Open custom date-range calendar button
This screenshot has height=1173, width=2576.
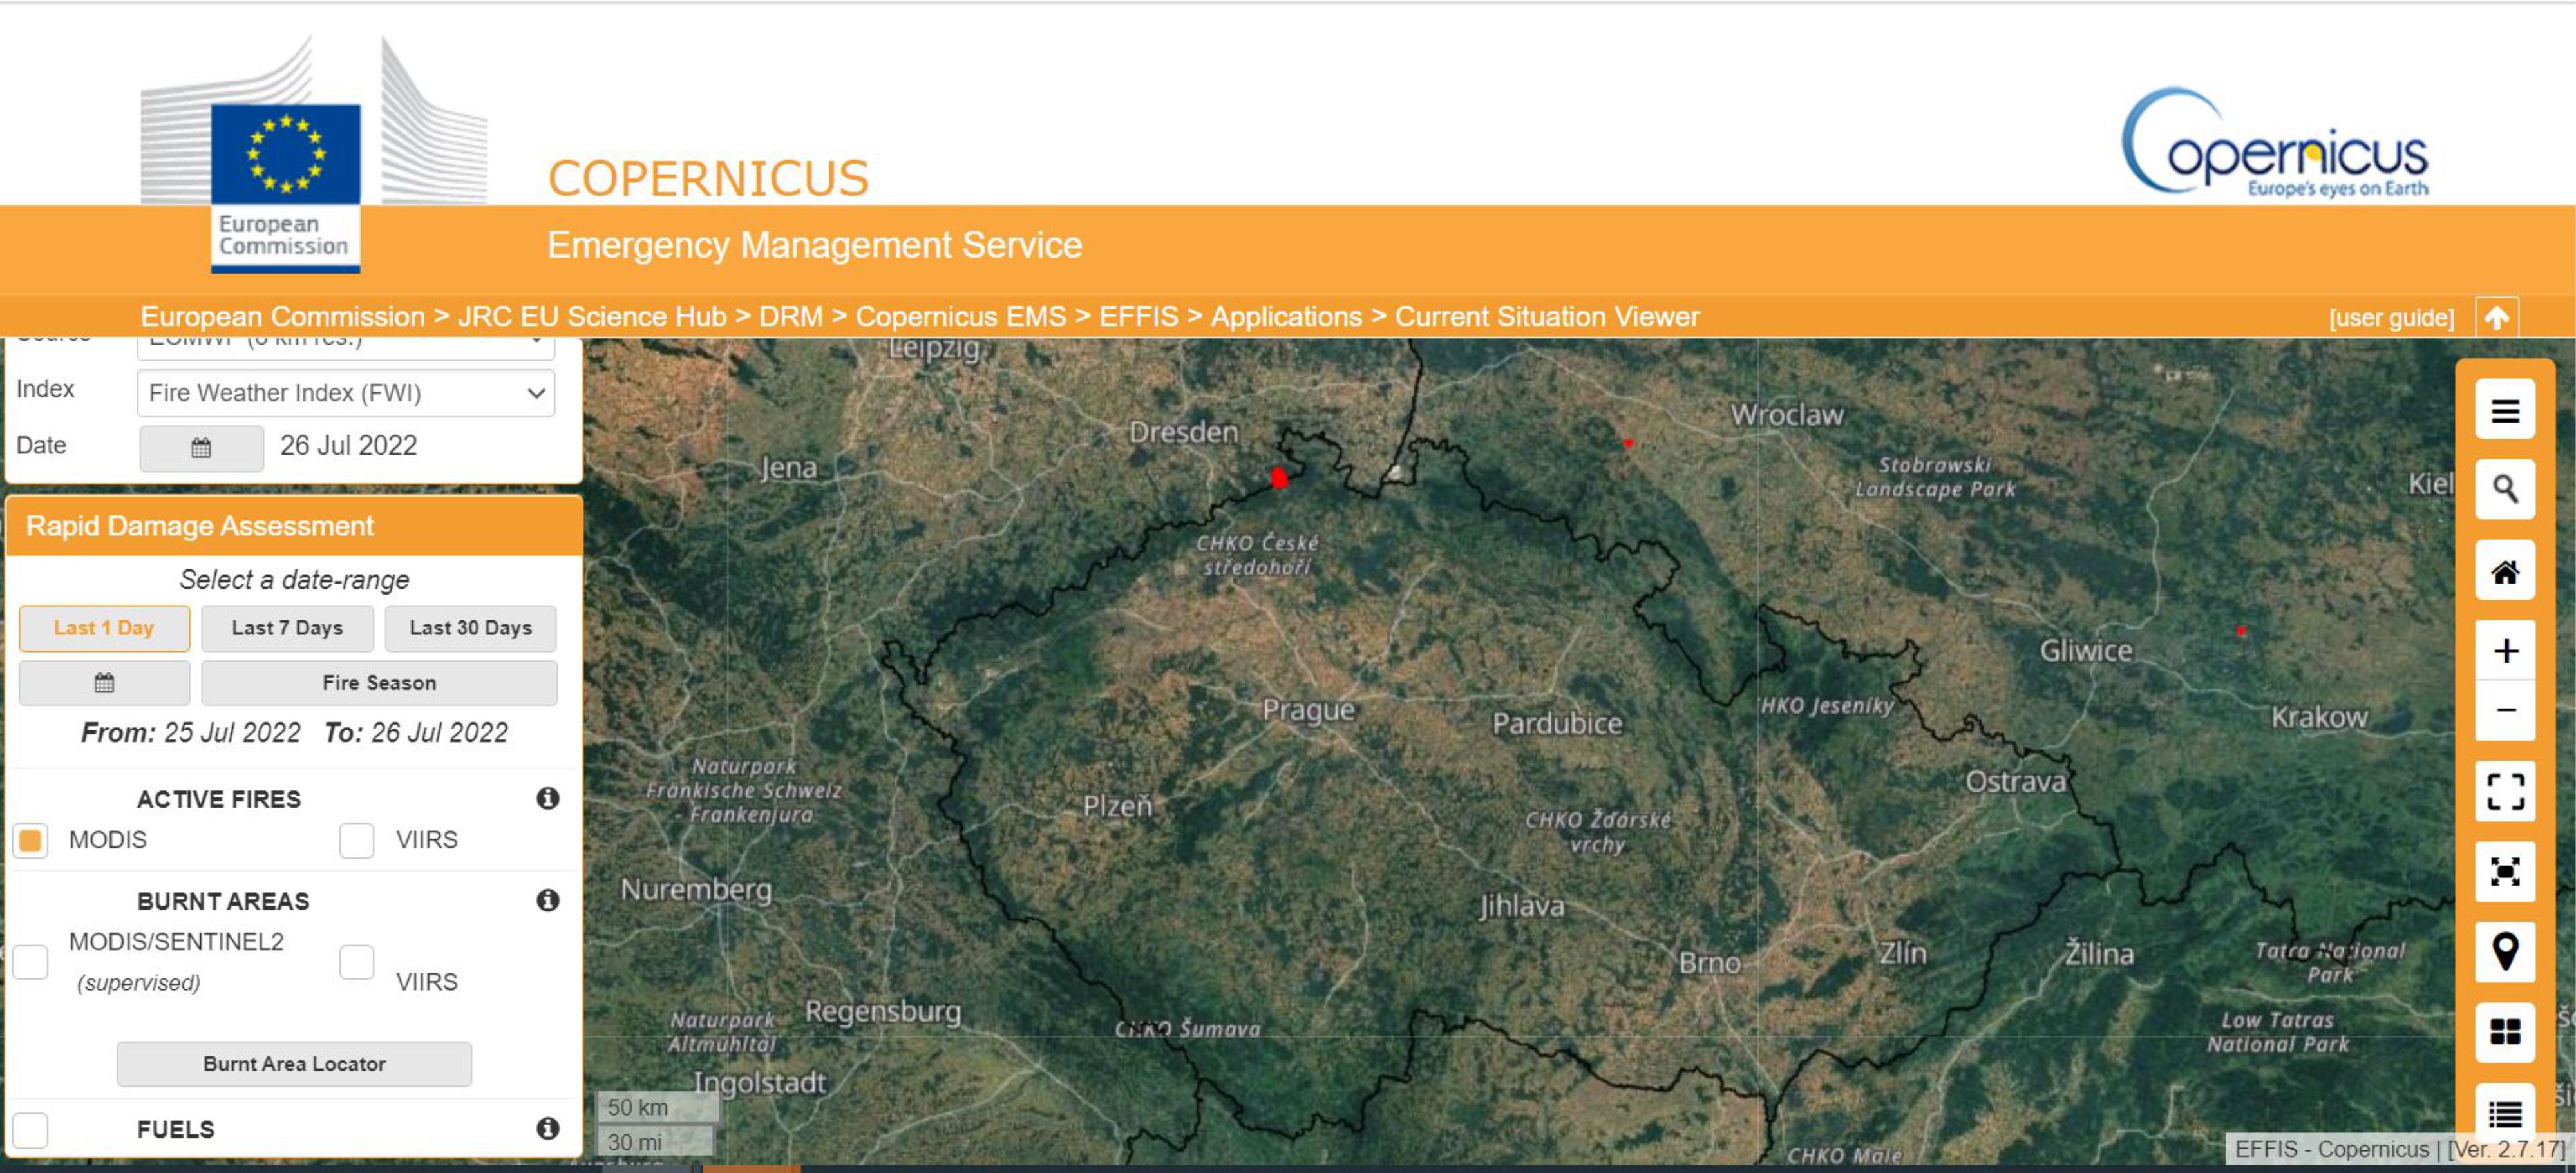click(104, 683)
